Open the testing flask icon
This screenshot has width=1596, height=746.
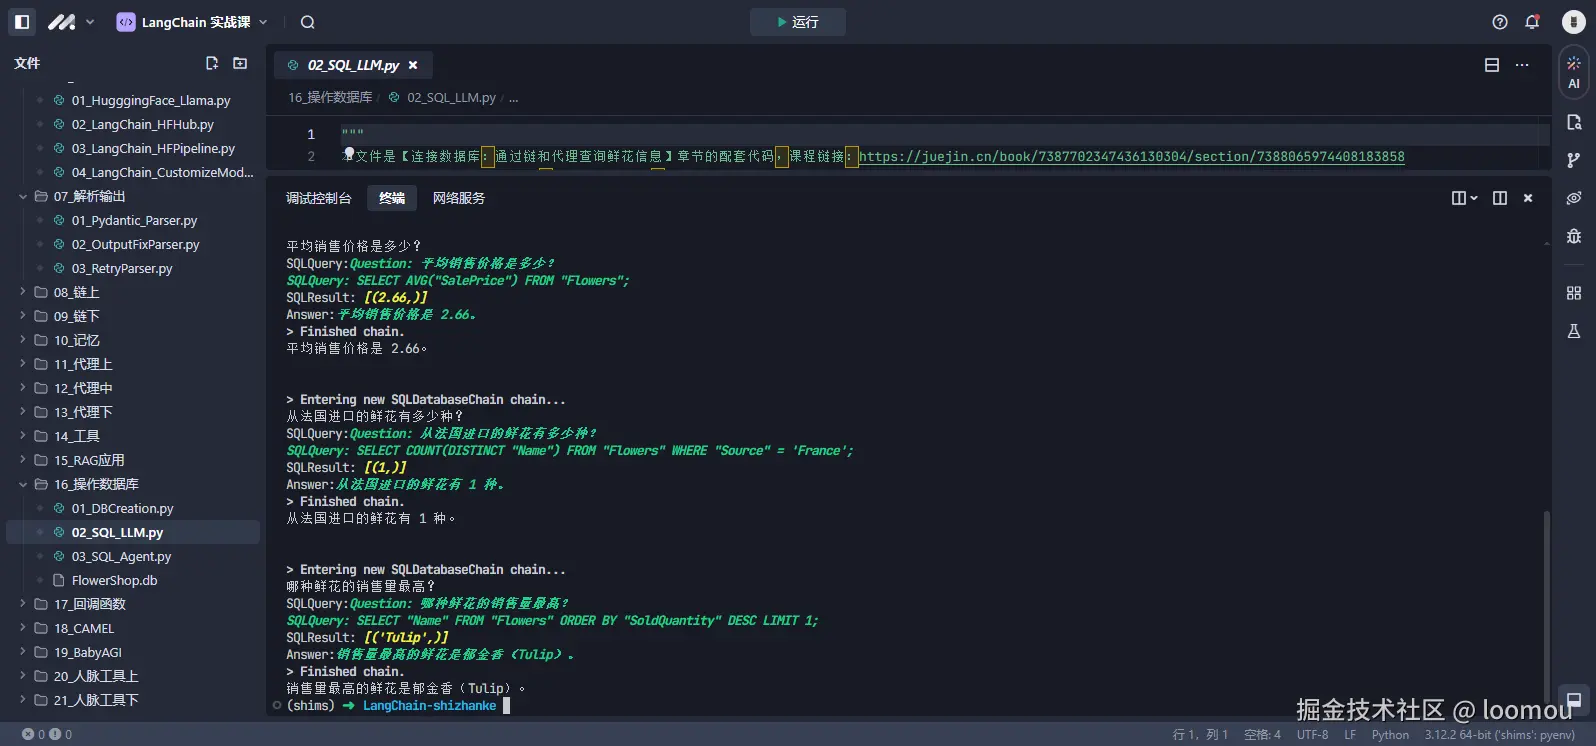point(1574,331)
